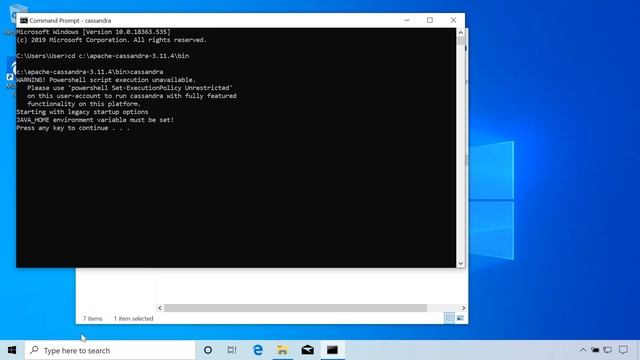Click '1 item selected' status text

point(133,318)
